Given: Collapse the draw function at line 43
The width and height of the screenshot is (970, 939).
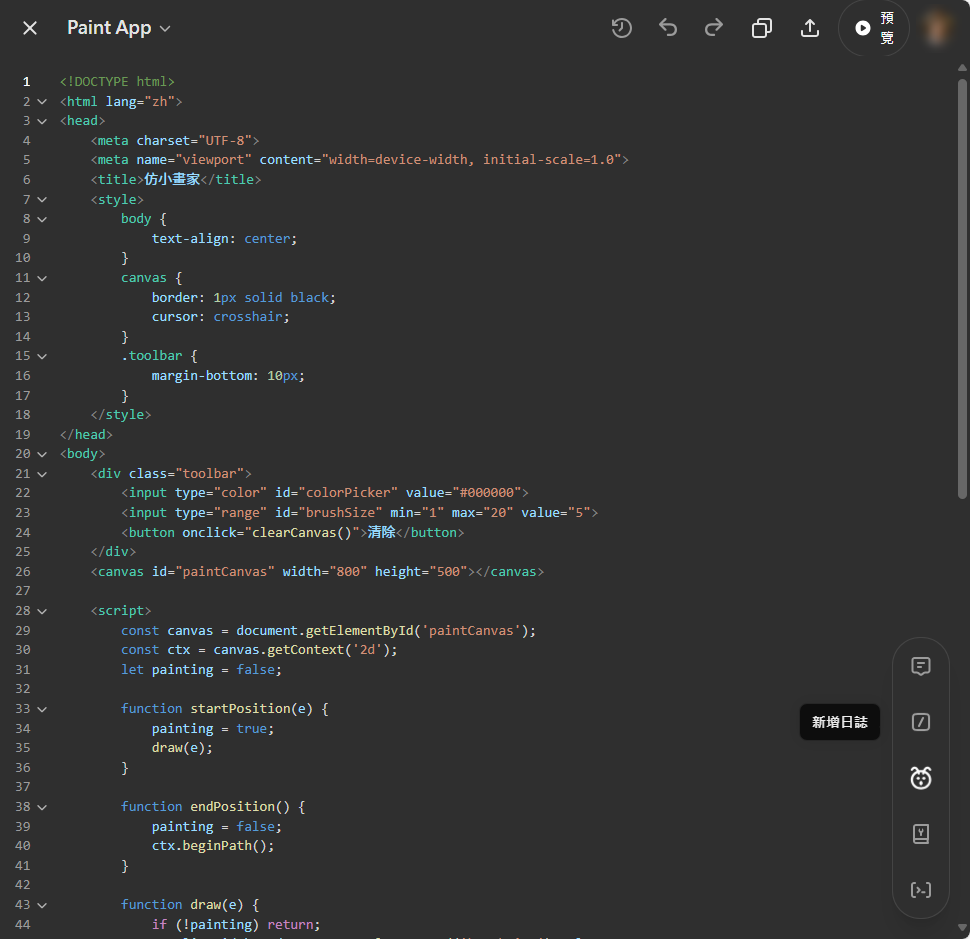Looking at the screenshot, I should [42, 905].
